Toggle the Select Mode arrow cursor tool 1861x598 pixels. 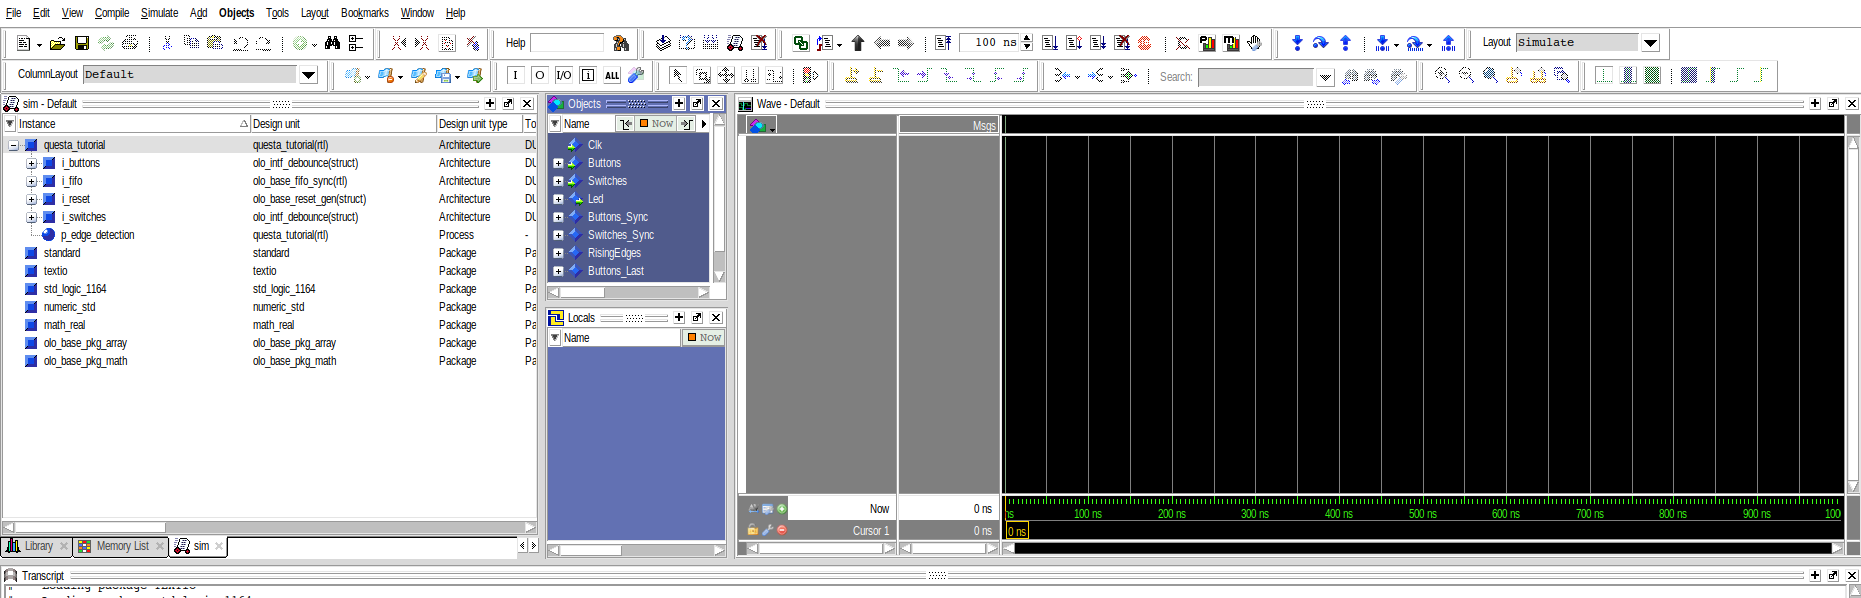tap(677, 75)
